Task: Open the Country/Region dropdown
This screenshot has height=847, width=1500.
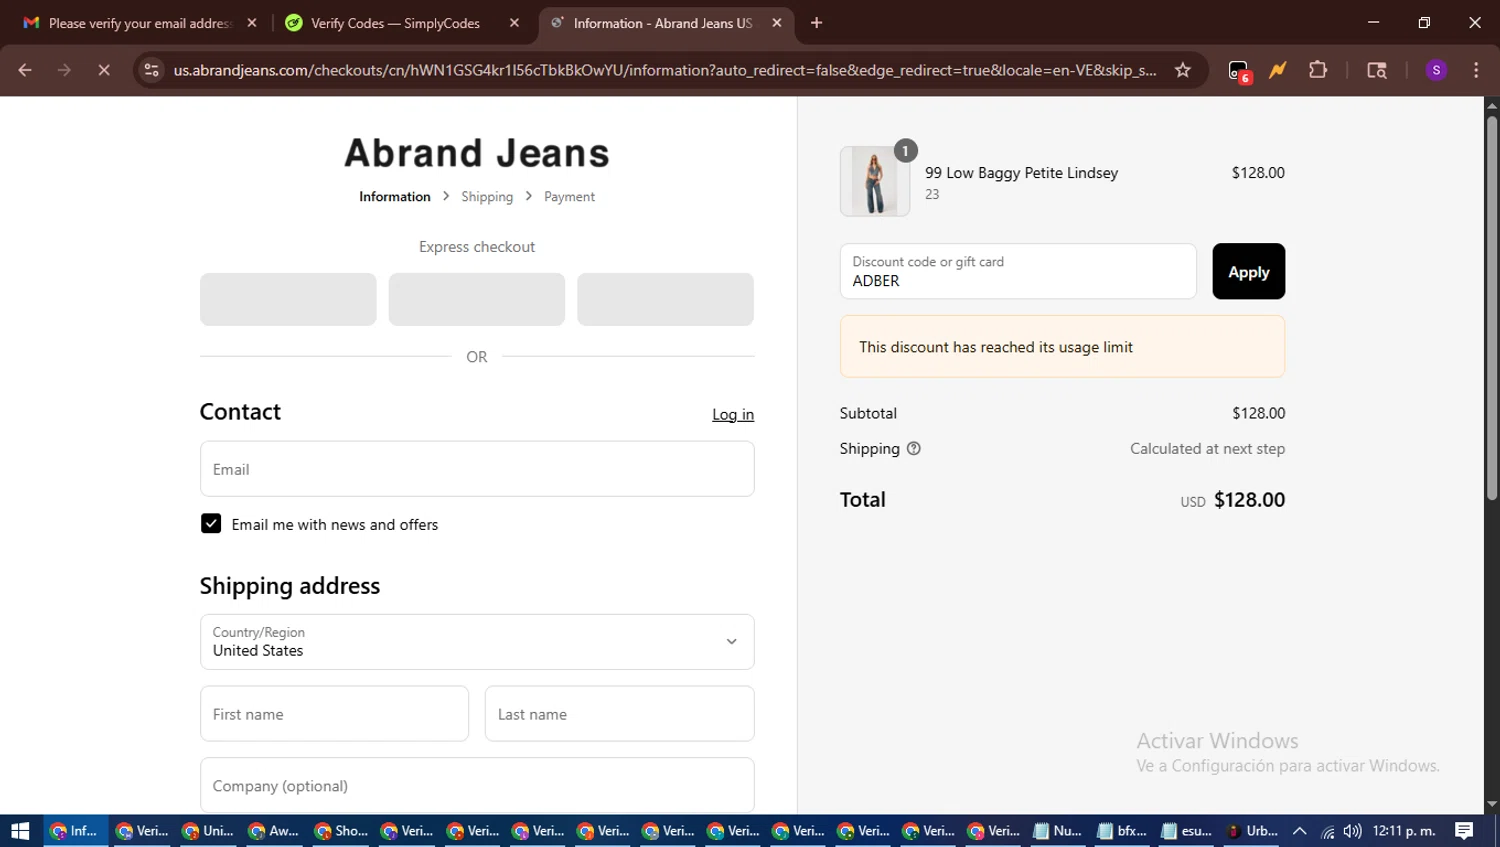Action: (477, 642)
